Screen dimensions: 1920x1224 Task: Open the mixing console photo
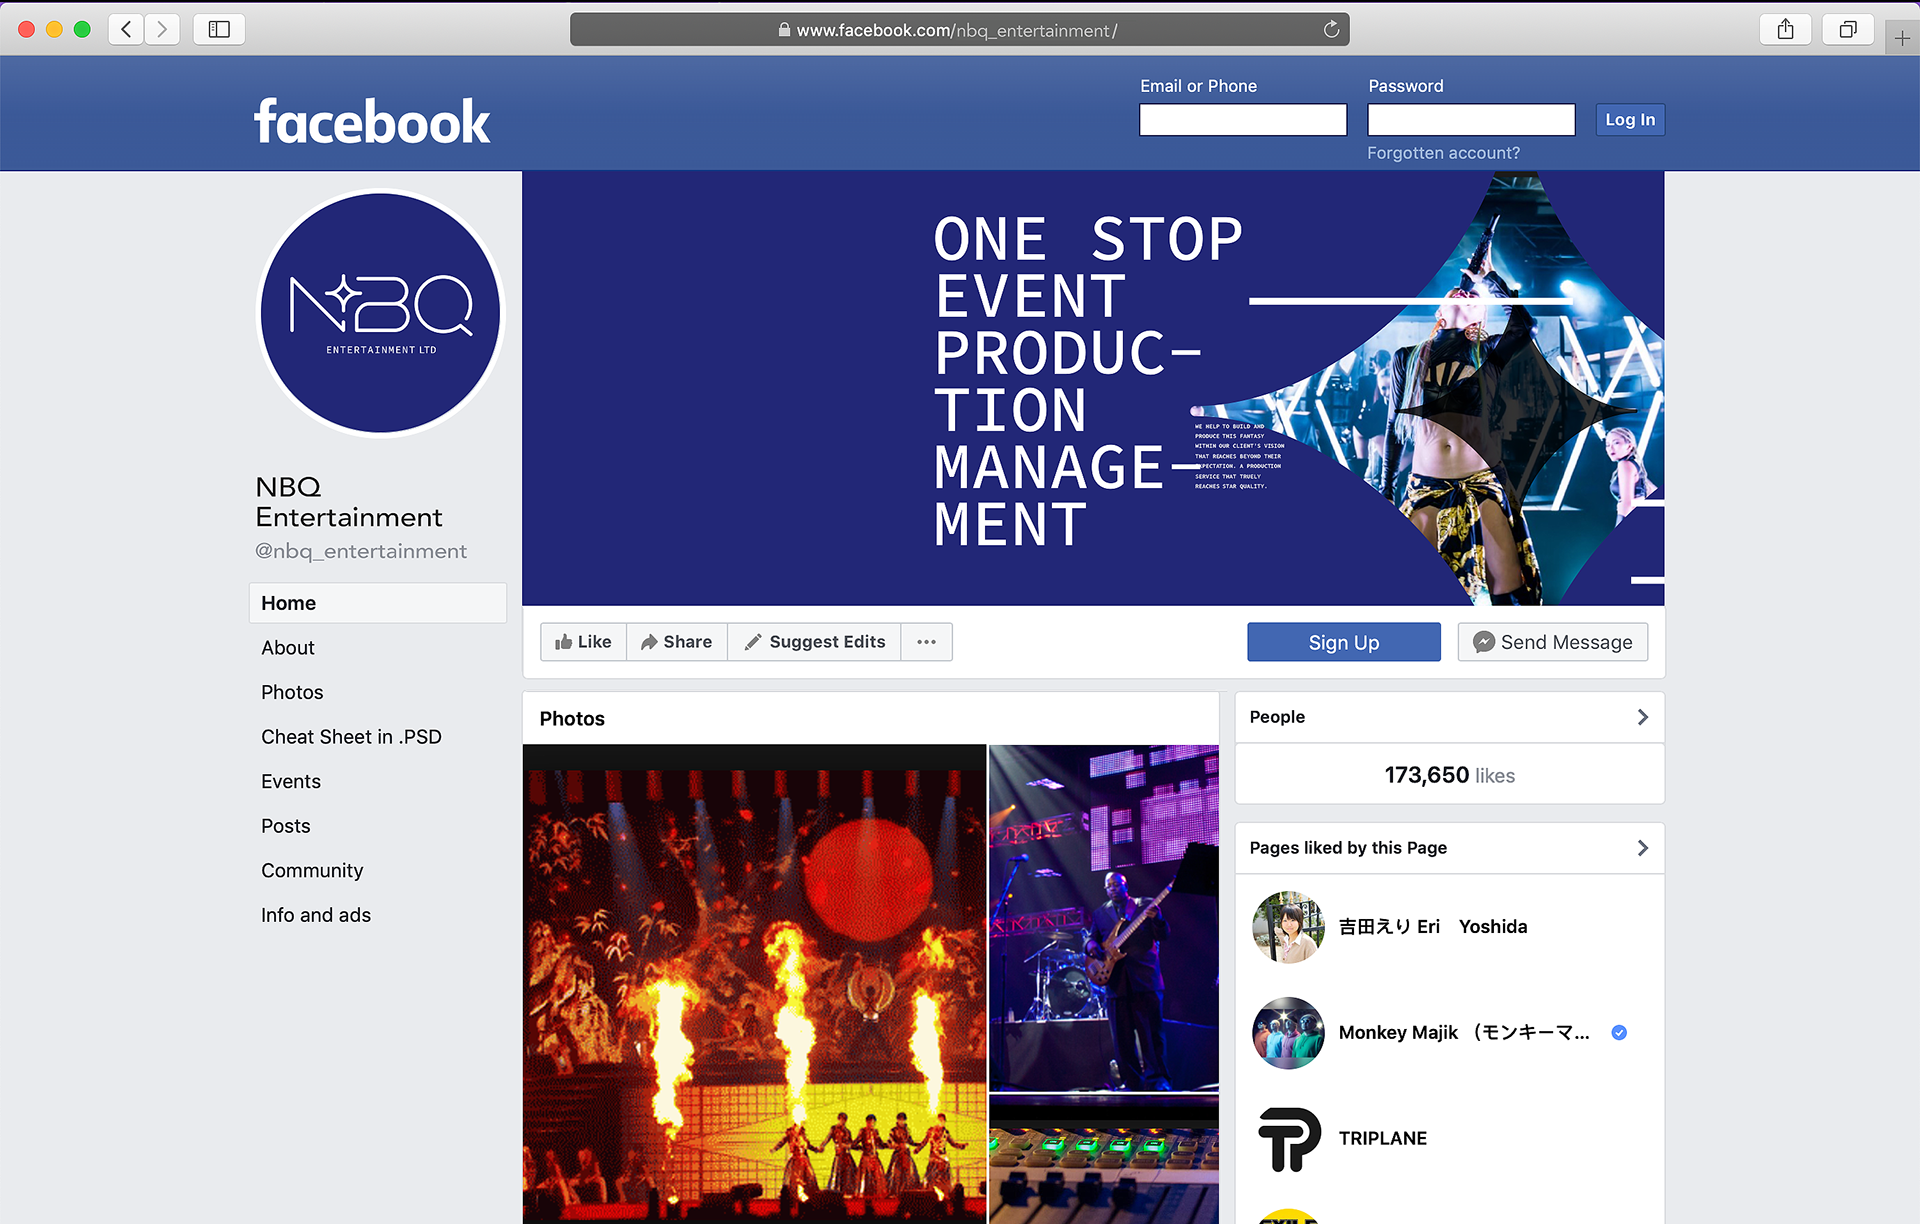tap(1104, 1160)
